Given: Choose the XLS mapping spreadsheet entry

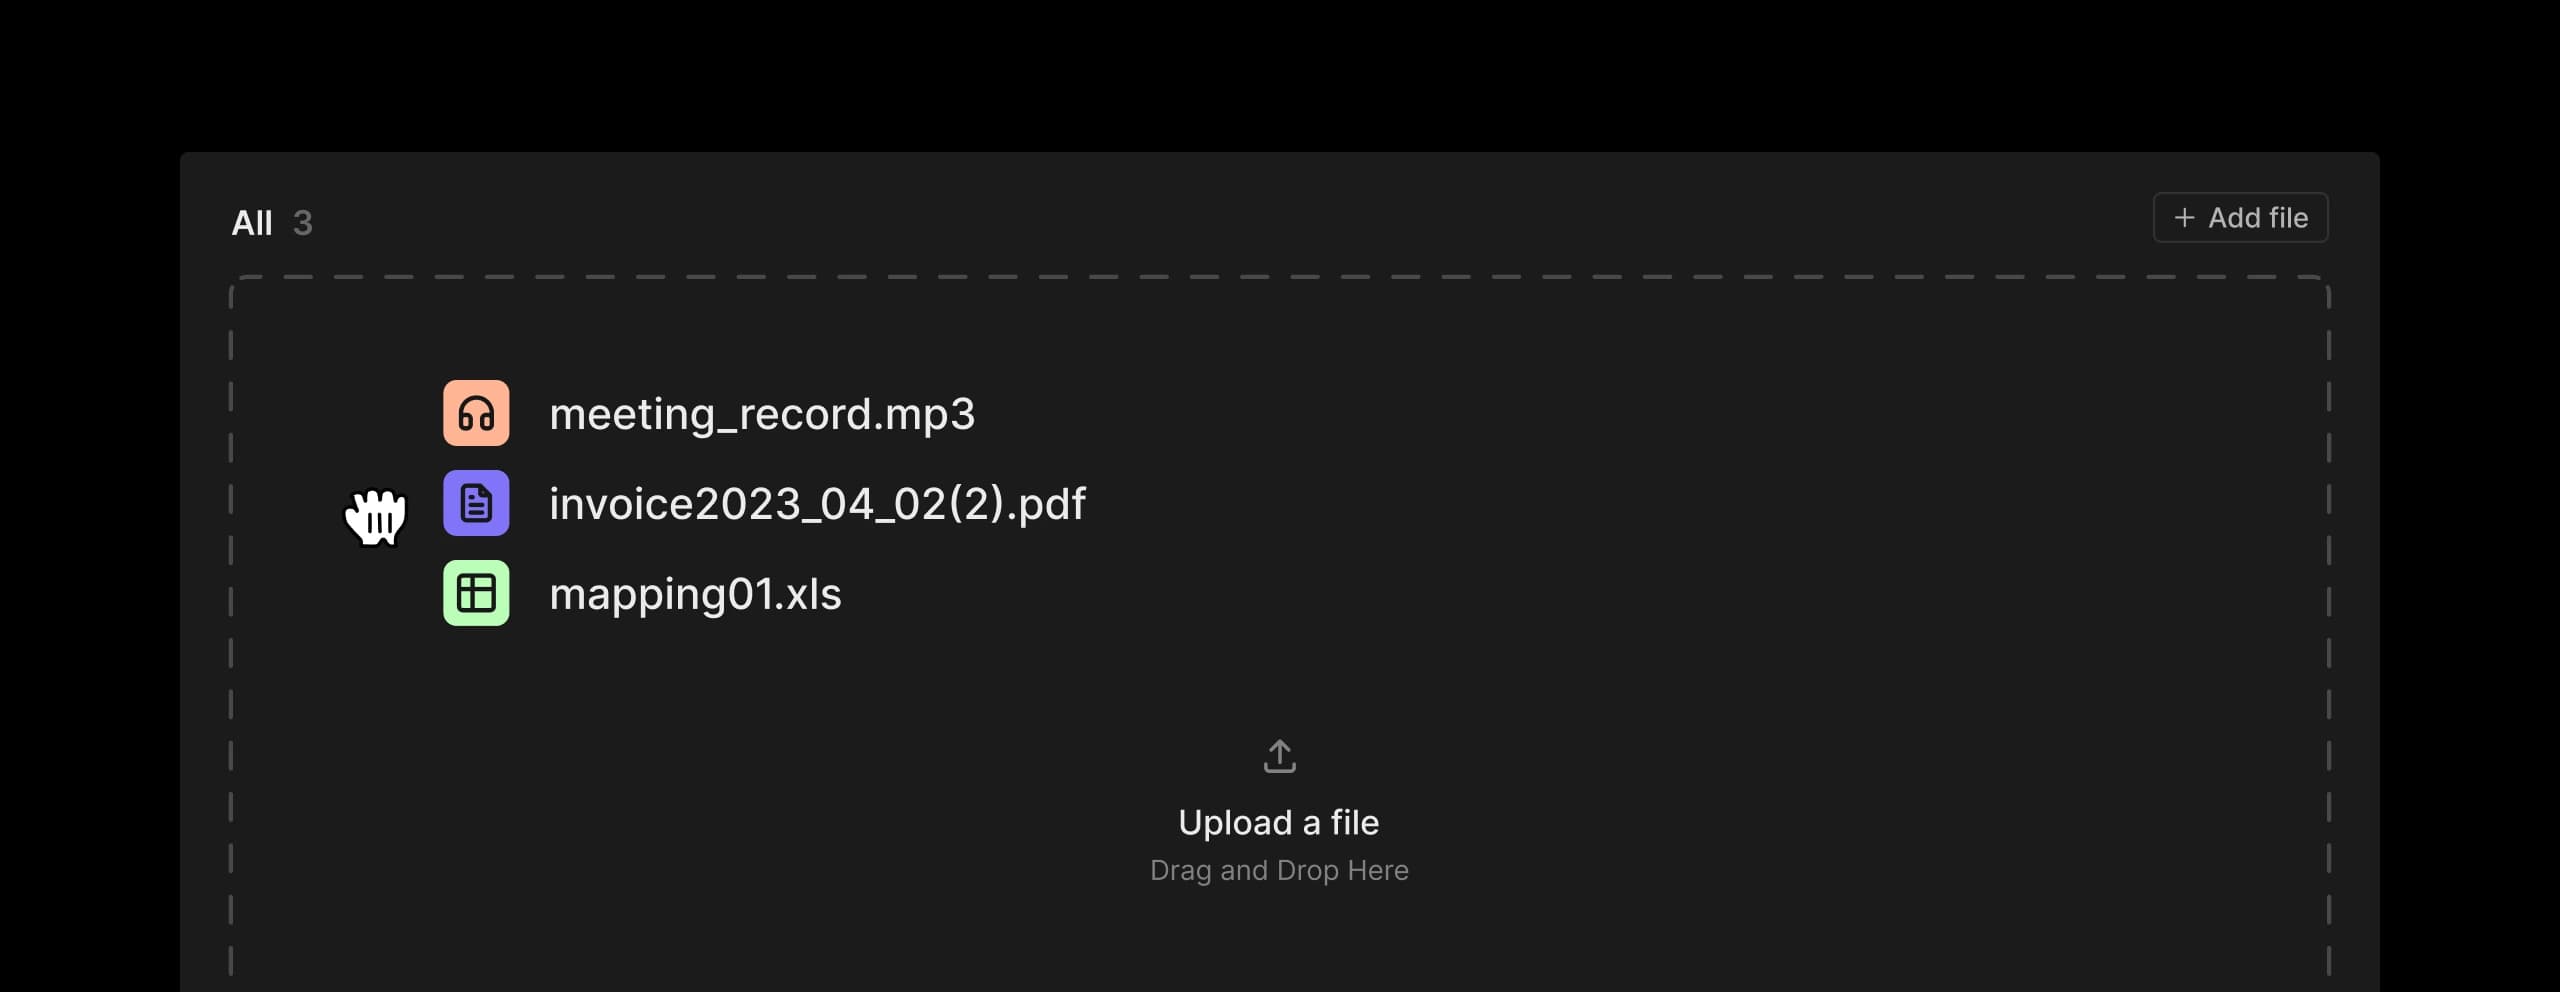Looking at the screenshot, I should [695, 594].
